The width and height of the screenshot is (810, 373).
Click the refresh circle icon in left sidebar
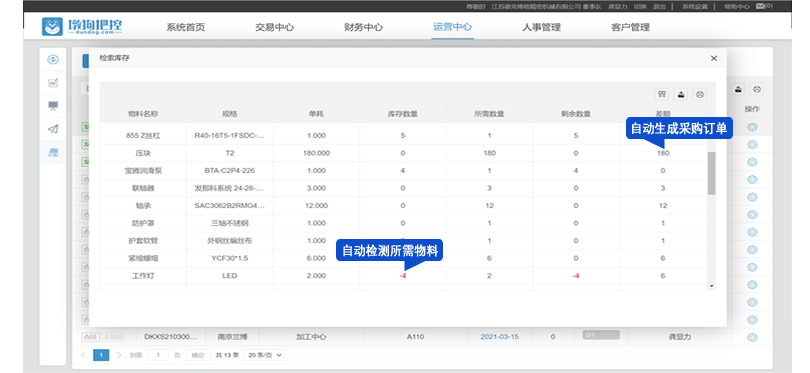tap(53, 59)
